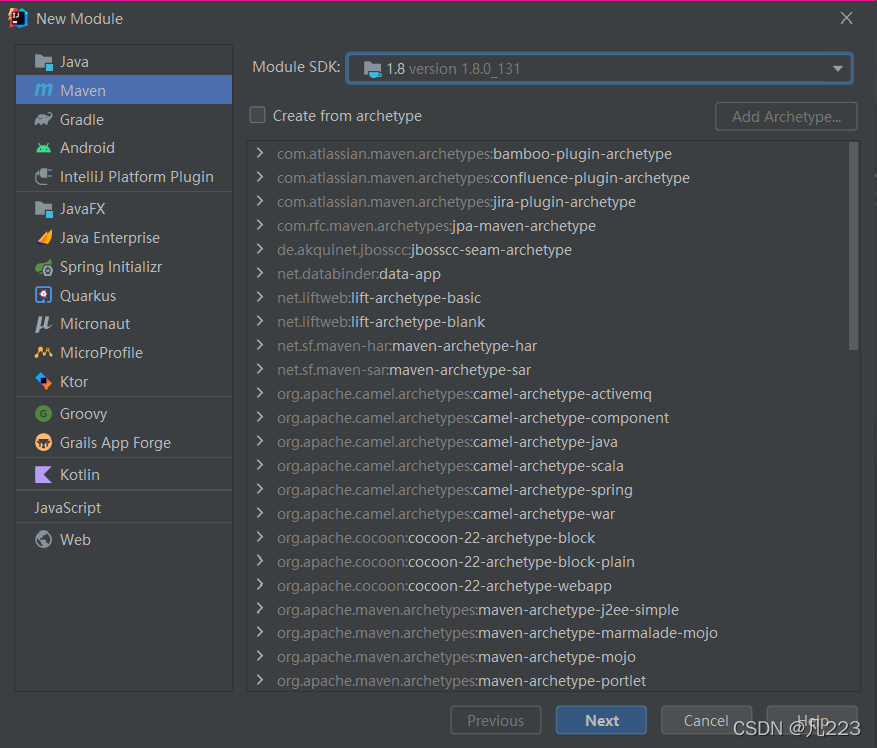Choose the Quarkus icon

click(x=44, y=295)
